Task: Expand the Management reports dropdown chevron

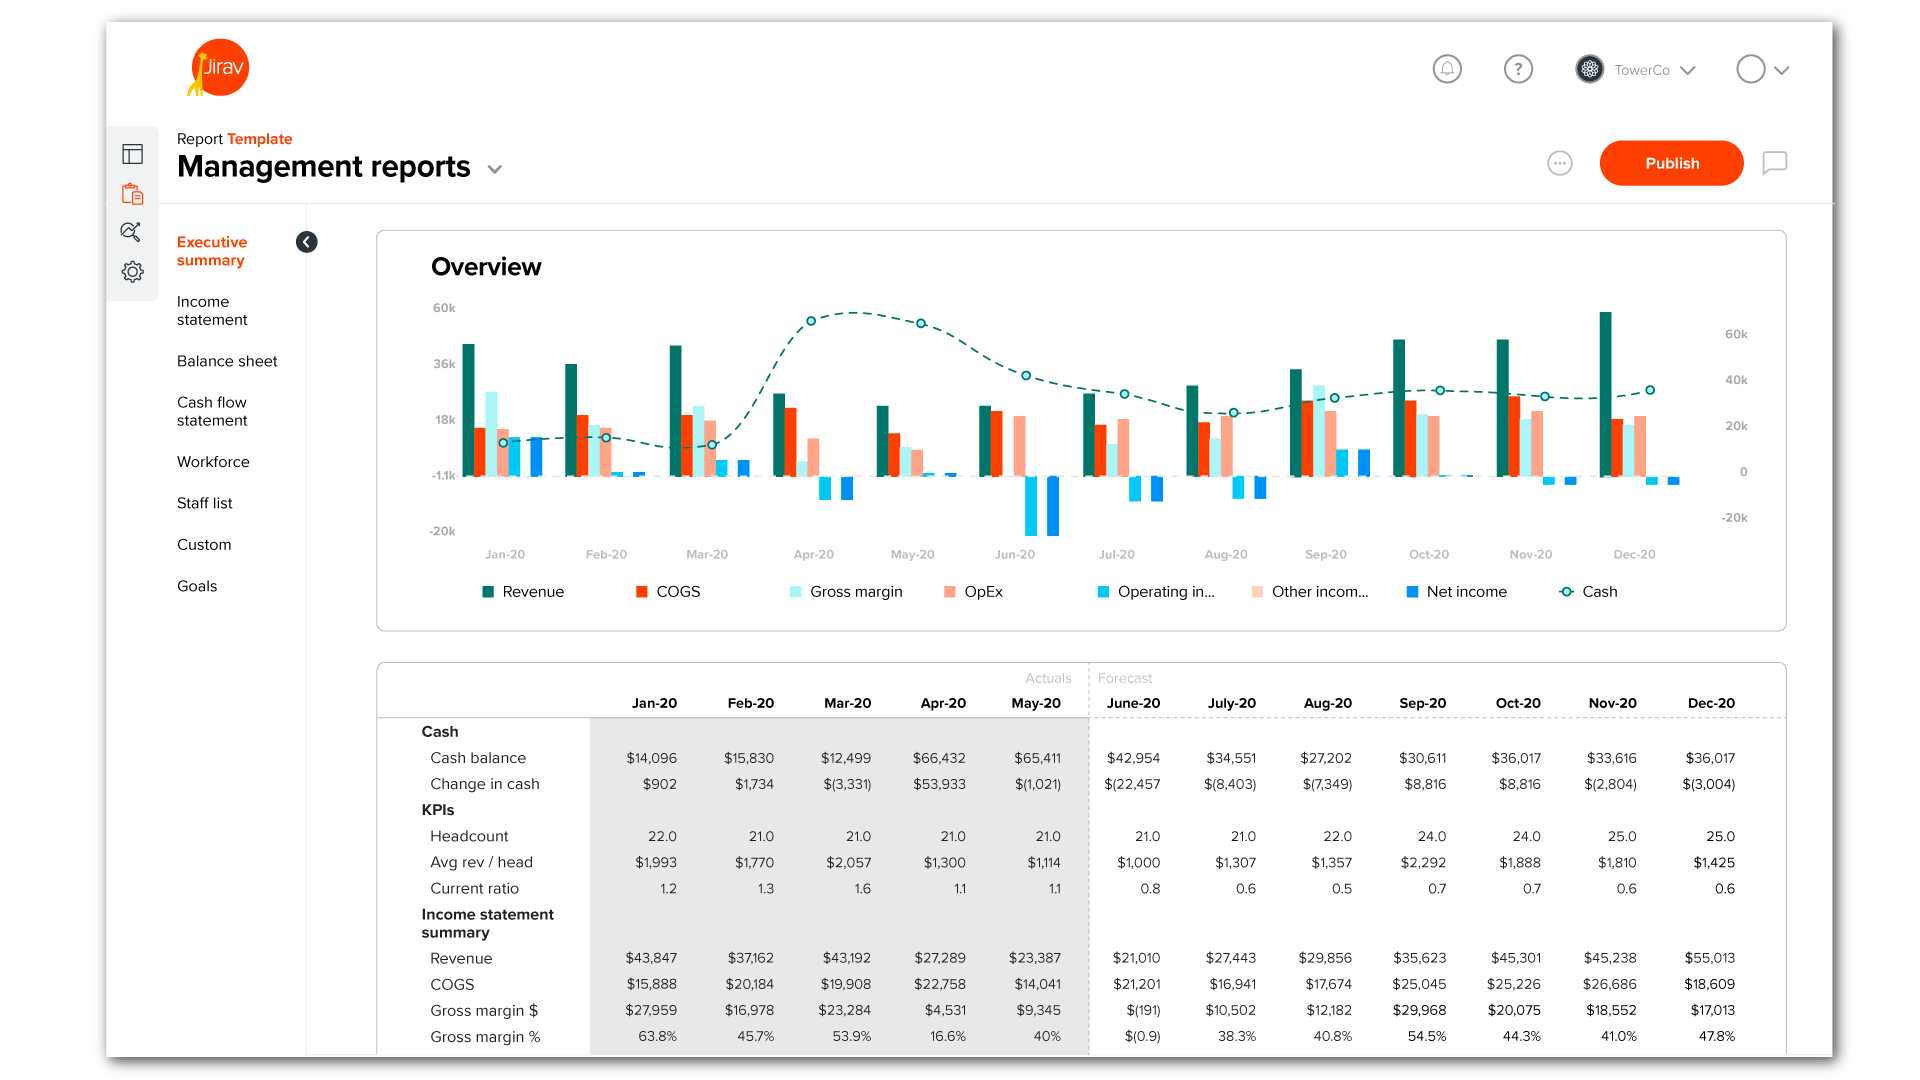Action: [x=494, y=169]
